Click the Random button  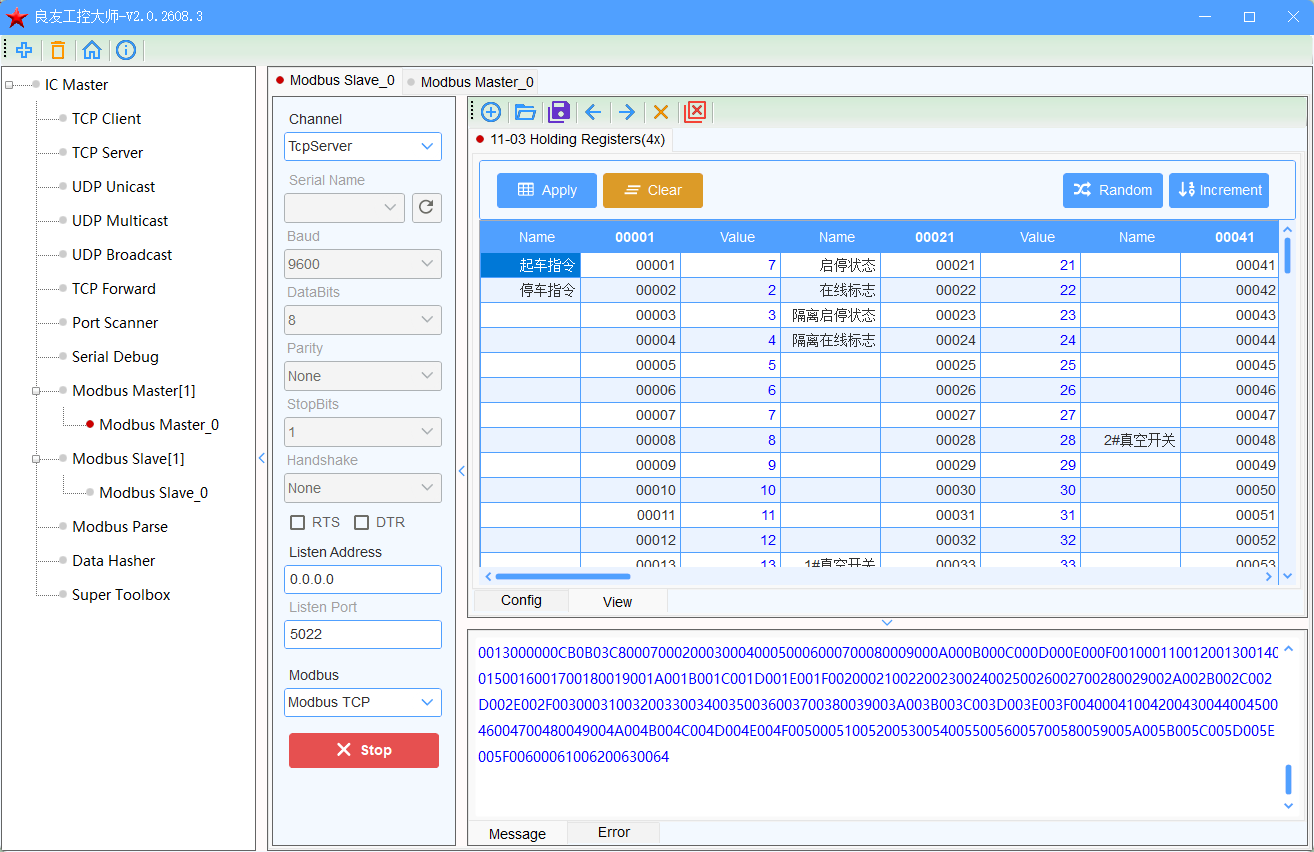click(1113, 190)
